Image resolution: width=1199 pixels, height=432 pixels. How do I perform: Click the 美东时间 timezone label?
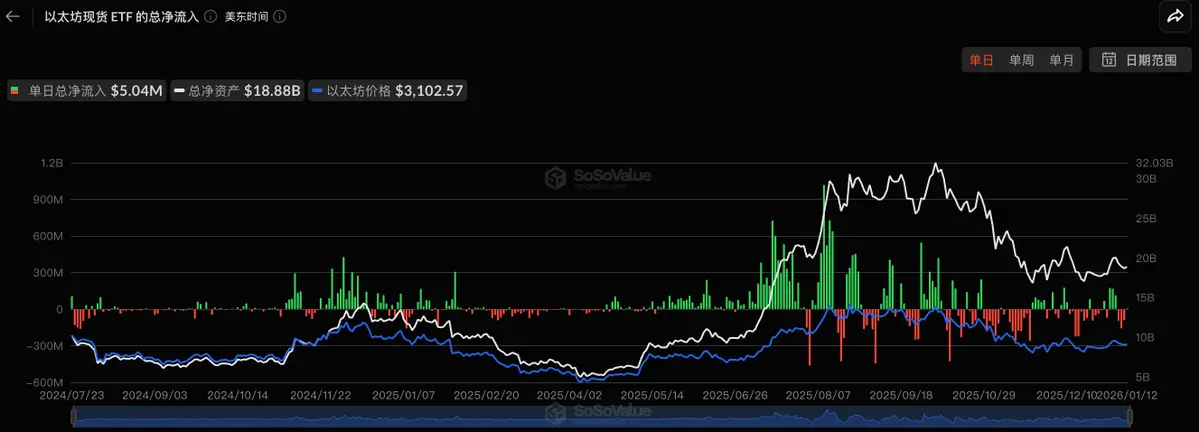pyautogui.click(x=246, y=16)
